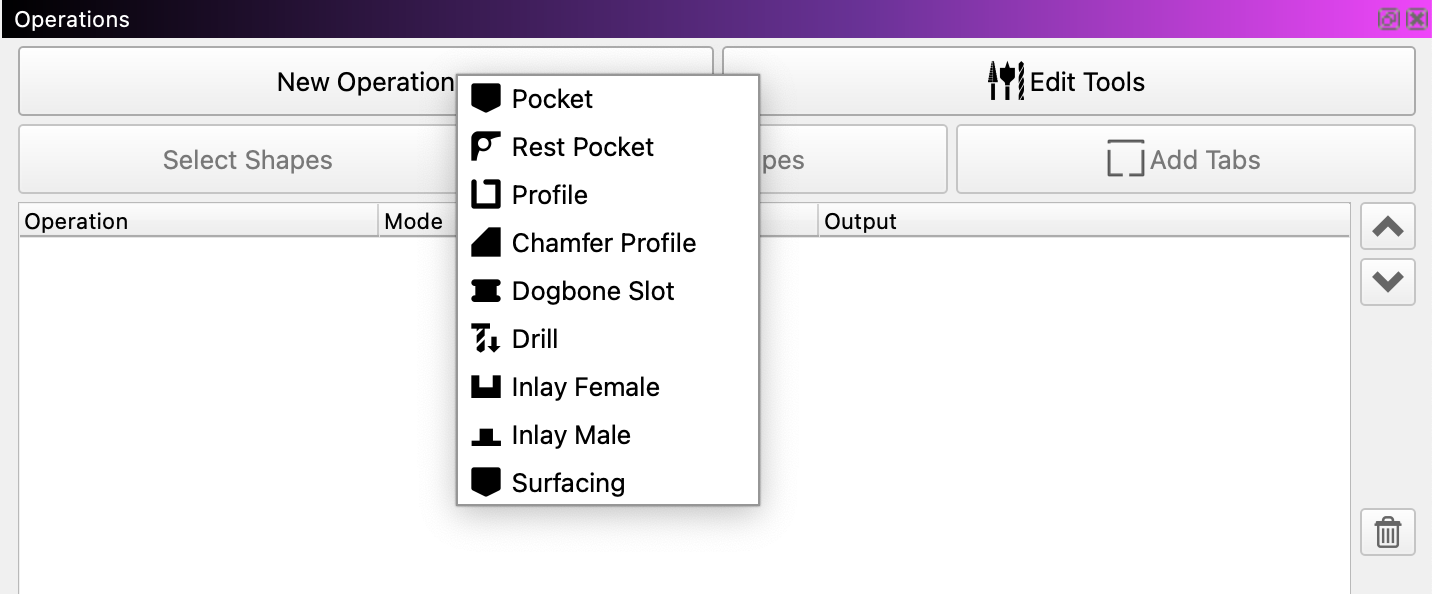Move operation down with the down arrow
Viewport: 1432px width, 594px height.
pyautogui.click(x=1387, y=282)
